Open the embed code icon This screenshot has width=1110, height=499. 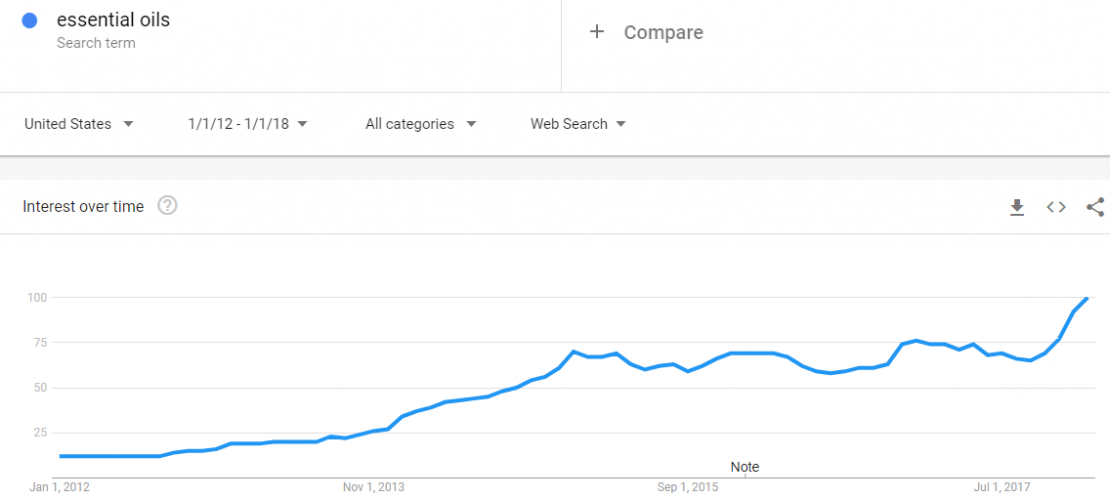coord(1056,207)
